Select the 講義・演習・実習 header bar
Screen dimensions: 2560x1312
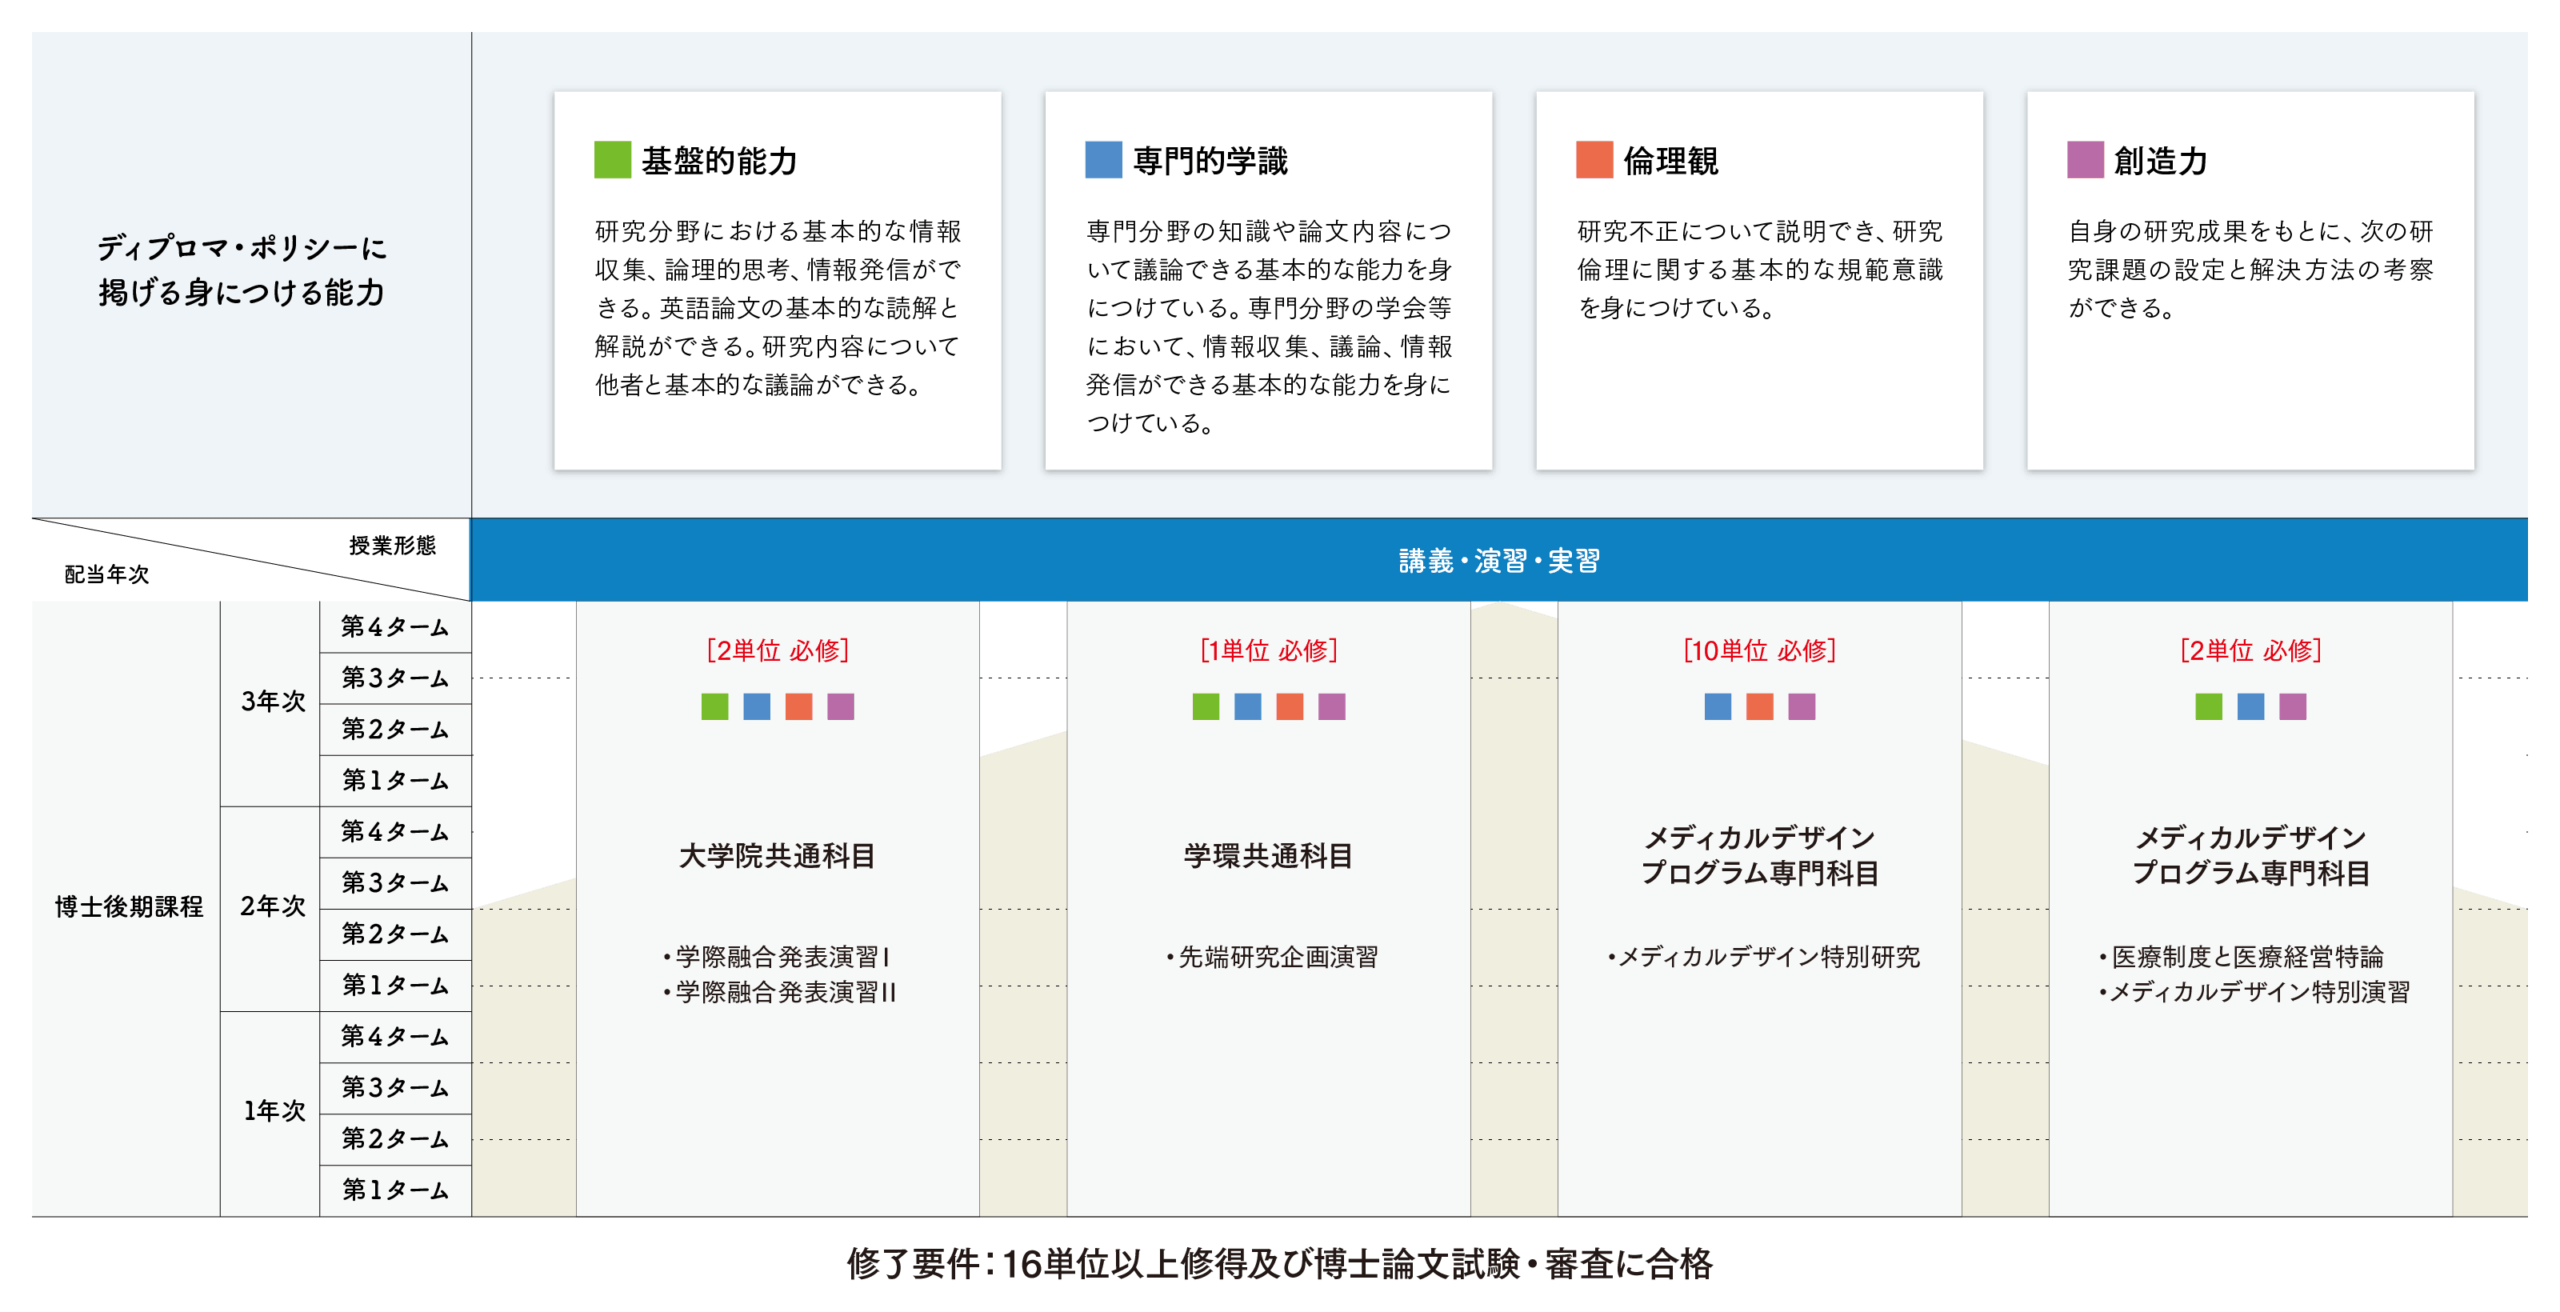(x=1498, y=560)
